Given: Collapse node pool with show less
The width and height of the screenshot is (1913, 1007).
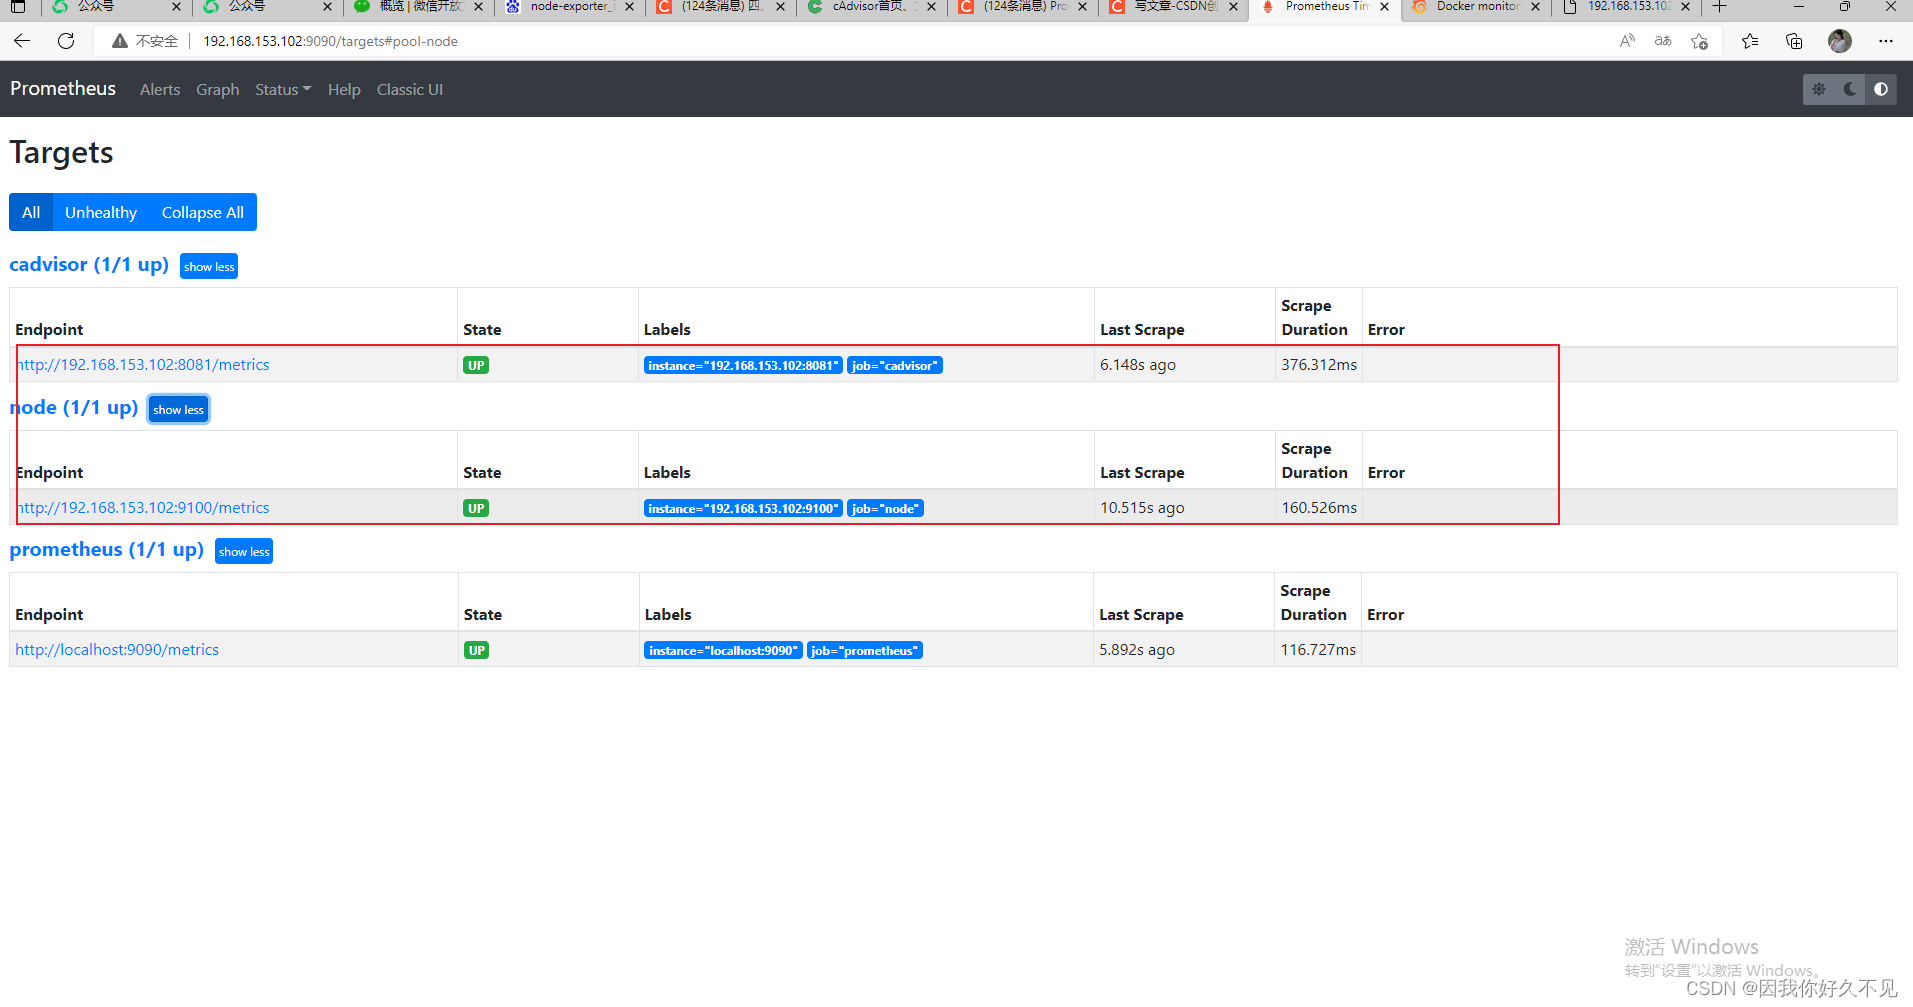Looking at the screenshot, I should (178, 409).
